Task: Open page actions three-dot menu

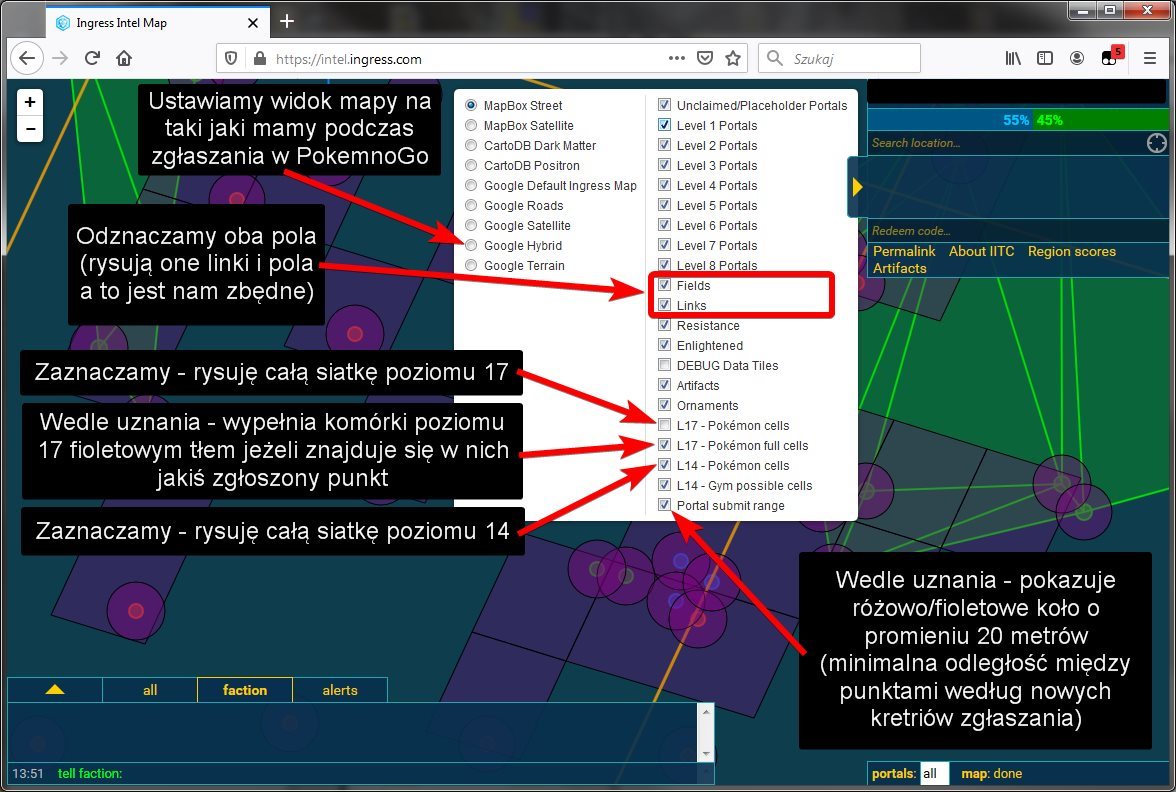Action: point(676,58)
